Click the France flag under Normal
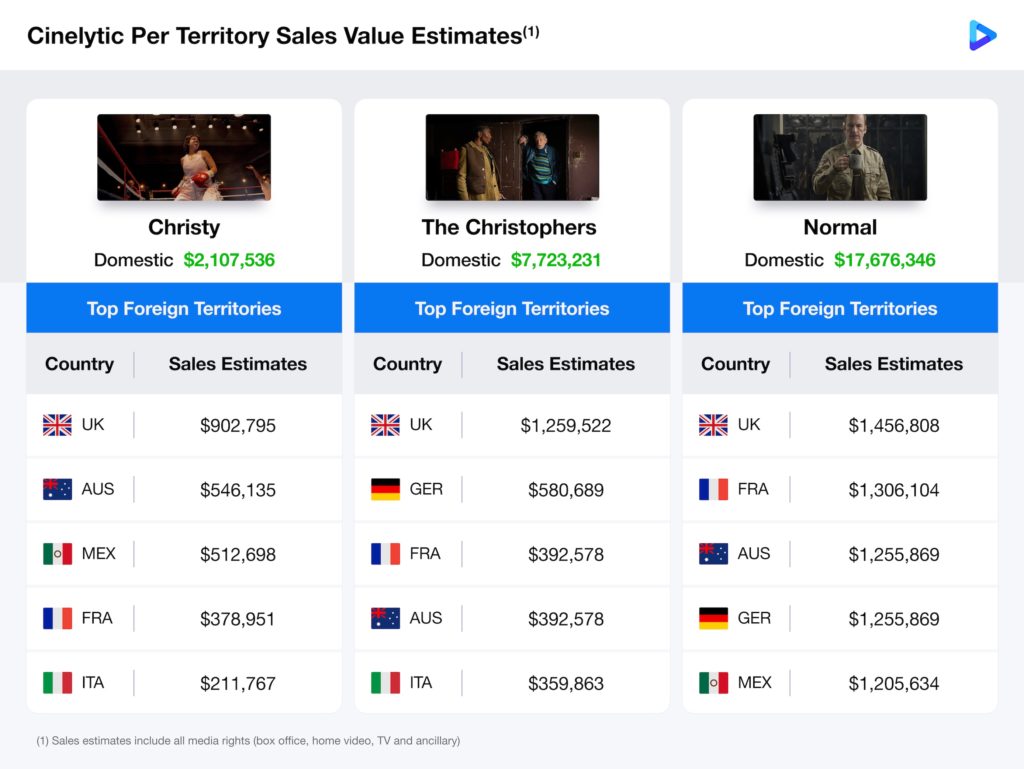This screenshot has height=769, width=1024. coord(713,489)
